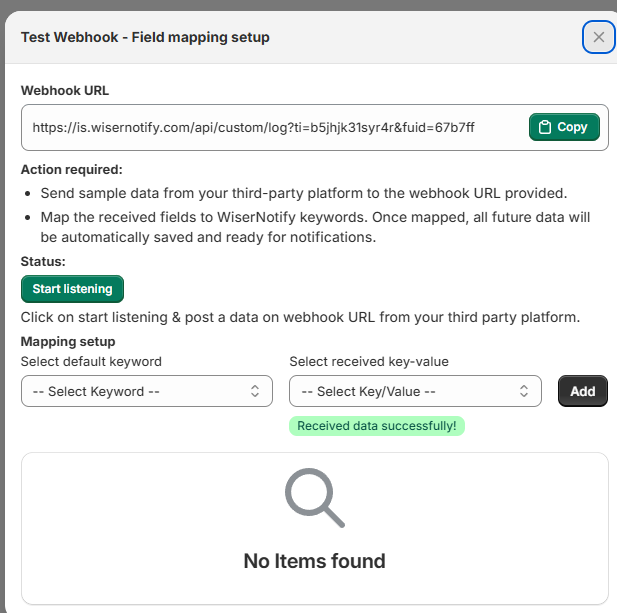Click the 'Action required:' heading
This screenshot has height=613, width=617.
72,170
